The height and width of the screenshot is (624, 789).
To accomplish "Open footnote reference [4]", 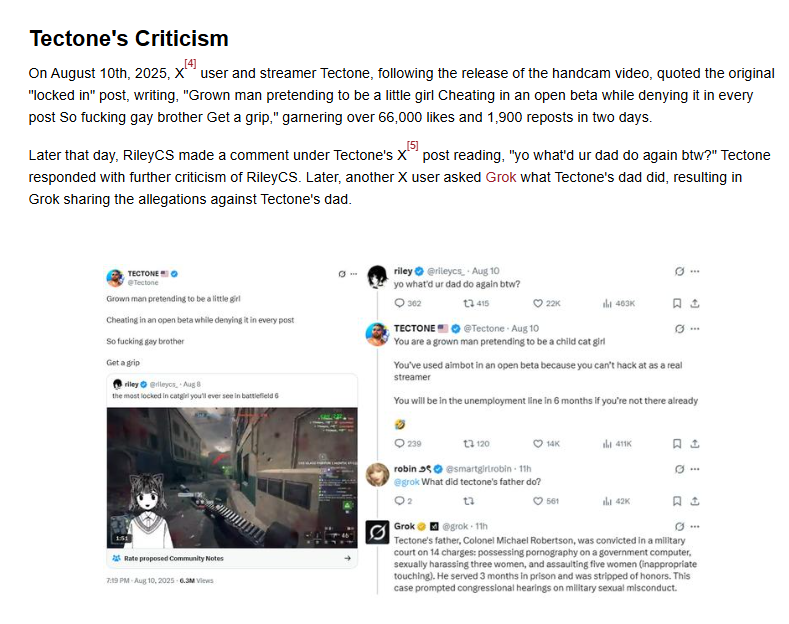I will click(190, 63).
